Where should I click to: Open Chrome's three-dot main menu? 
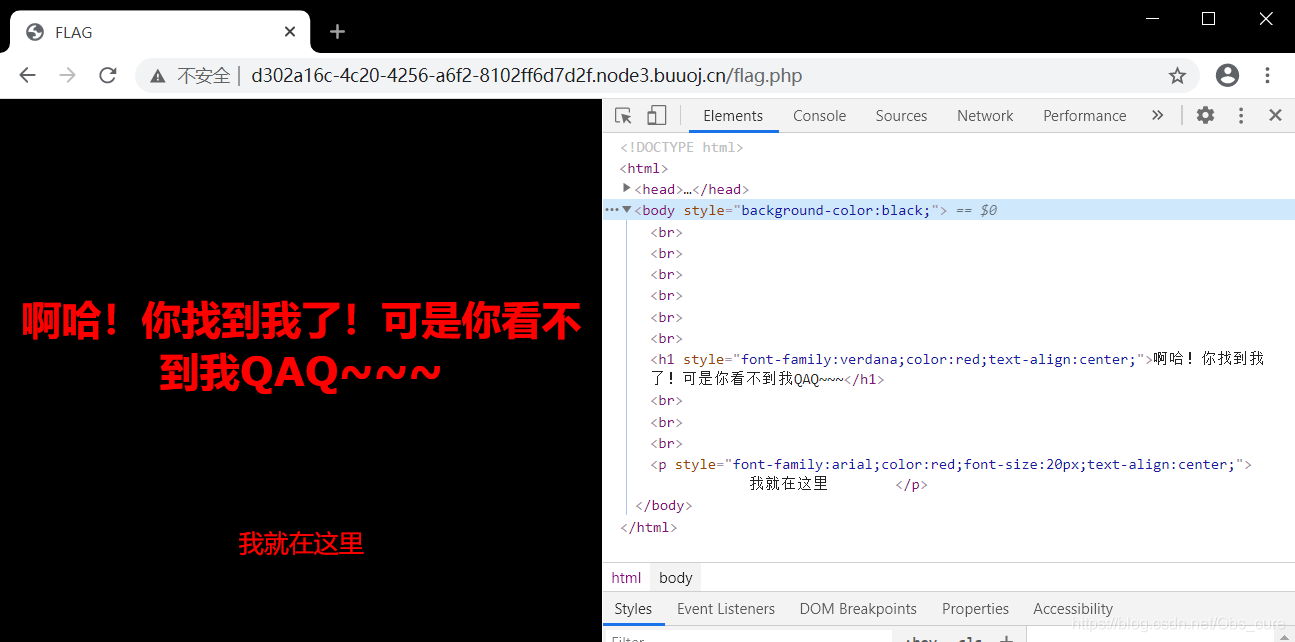(x=1267, y=76)
